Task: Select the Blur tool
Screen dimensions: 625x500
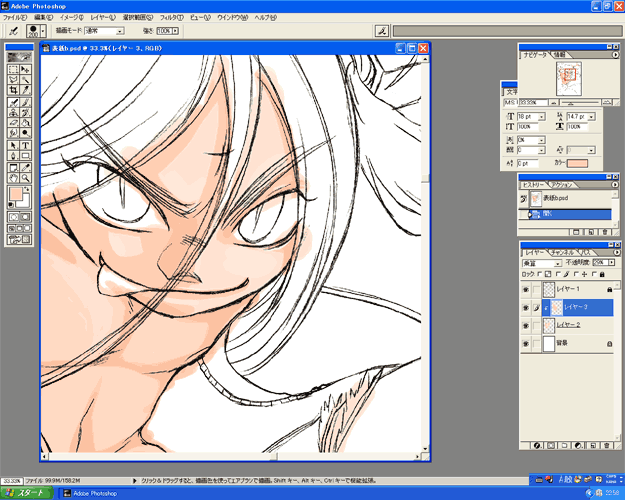Action: (x=13, y=132)
